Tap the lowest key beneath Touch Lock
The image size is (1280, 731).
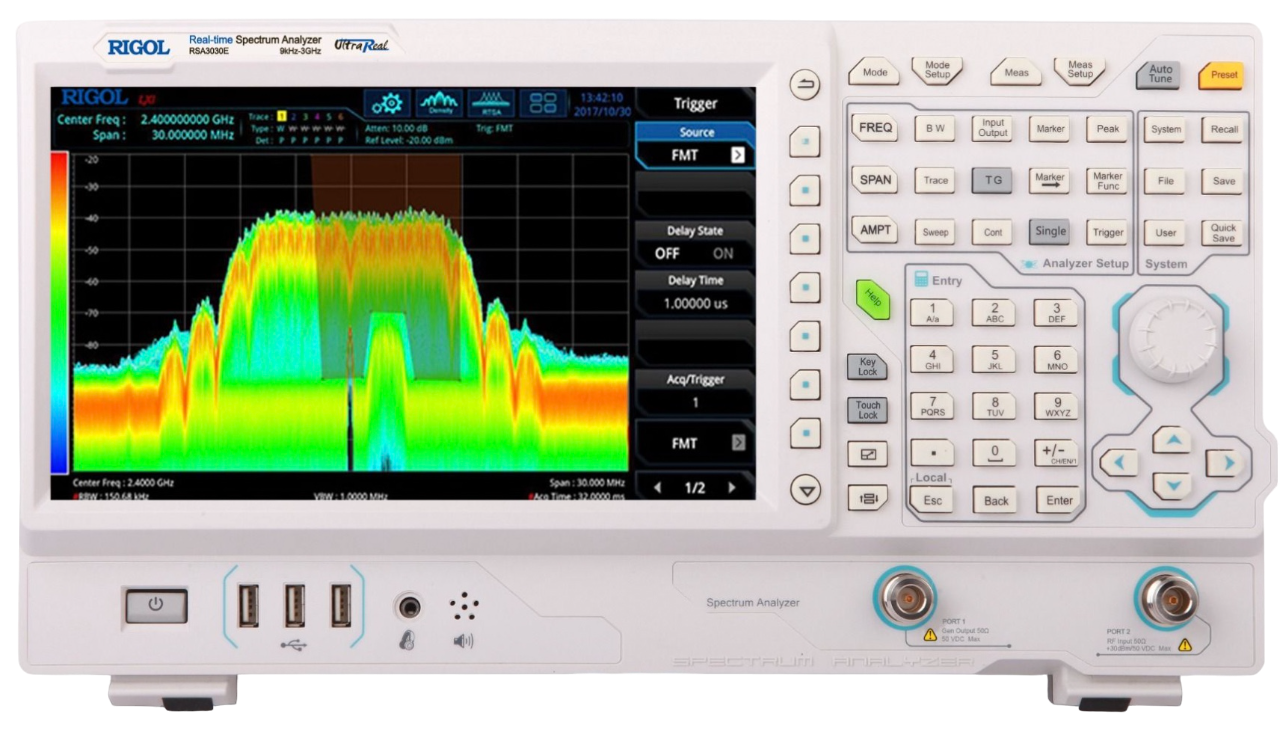pyautogui.click(x=867, y=497)
